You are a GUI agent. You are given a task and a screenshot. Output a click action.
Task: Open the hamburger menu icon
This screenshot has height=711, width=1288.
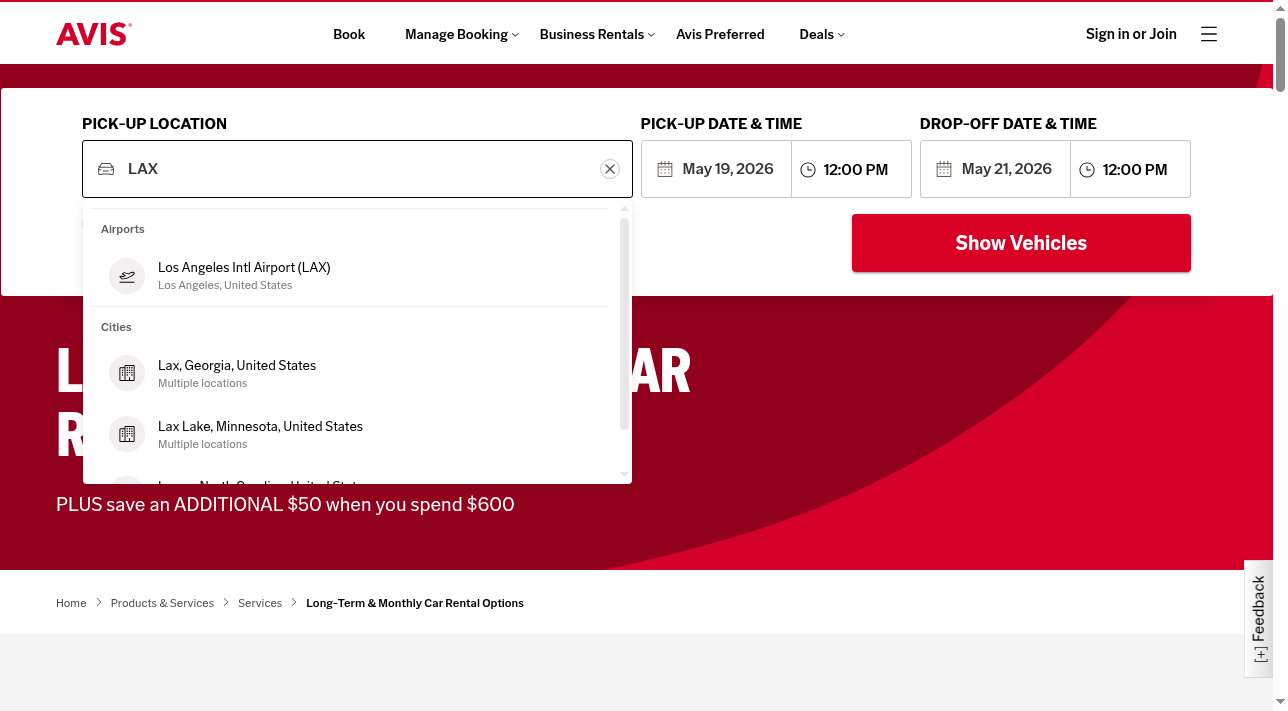(1209, 34)
